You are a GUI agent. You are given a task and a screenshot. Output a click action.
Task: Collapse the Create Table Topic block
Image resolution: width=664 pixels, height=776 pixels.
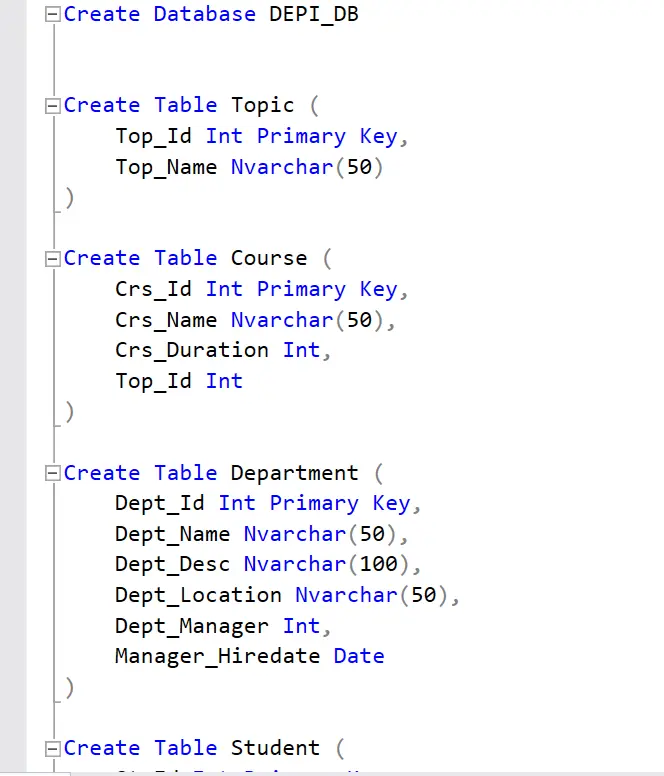click(x=52, y=105)
